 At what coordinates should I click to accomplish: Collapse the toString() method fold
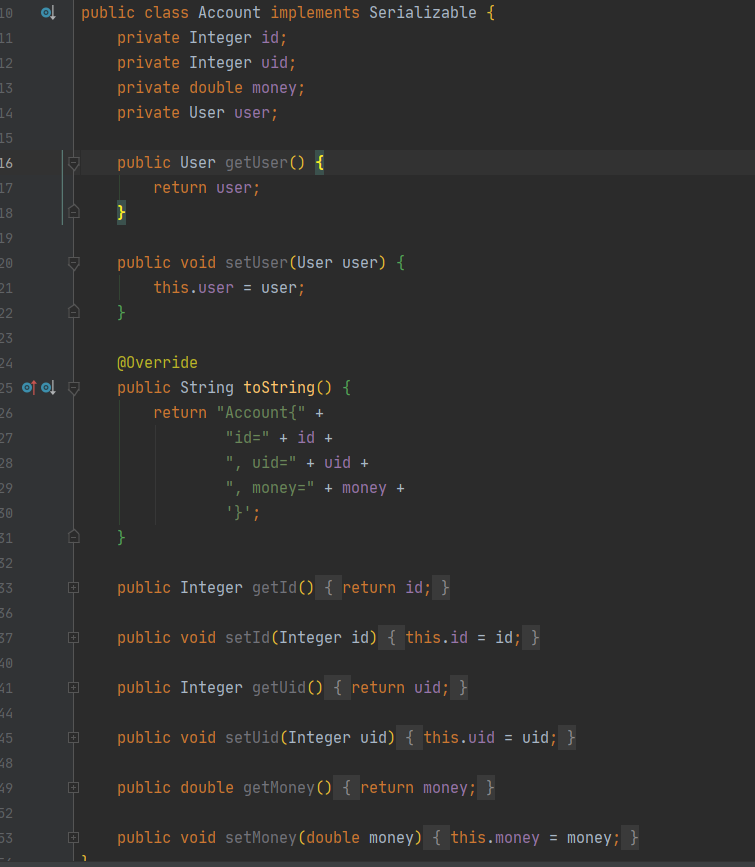pos(74,388)
